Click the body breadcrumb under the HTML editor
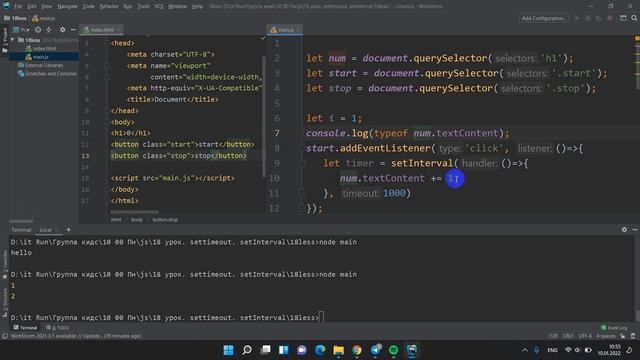 click(x=137, y=220)
